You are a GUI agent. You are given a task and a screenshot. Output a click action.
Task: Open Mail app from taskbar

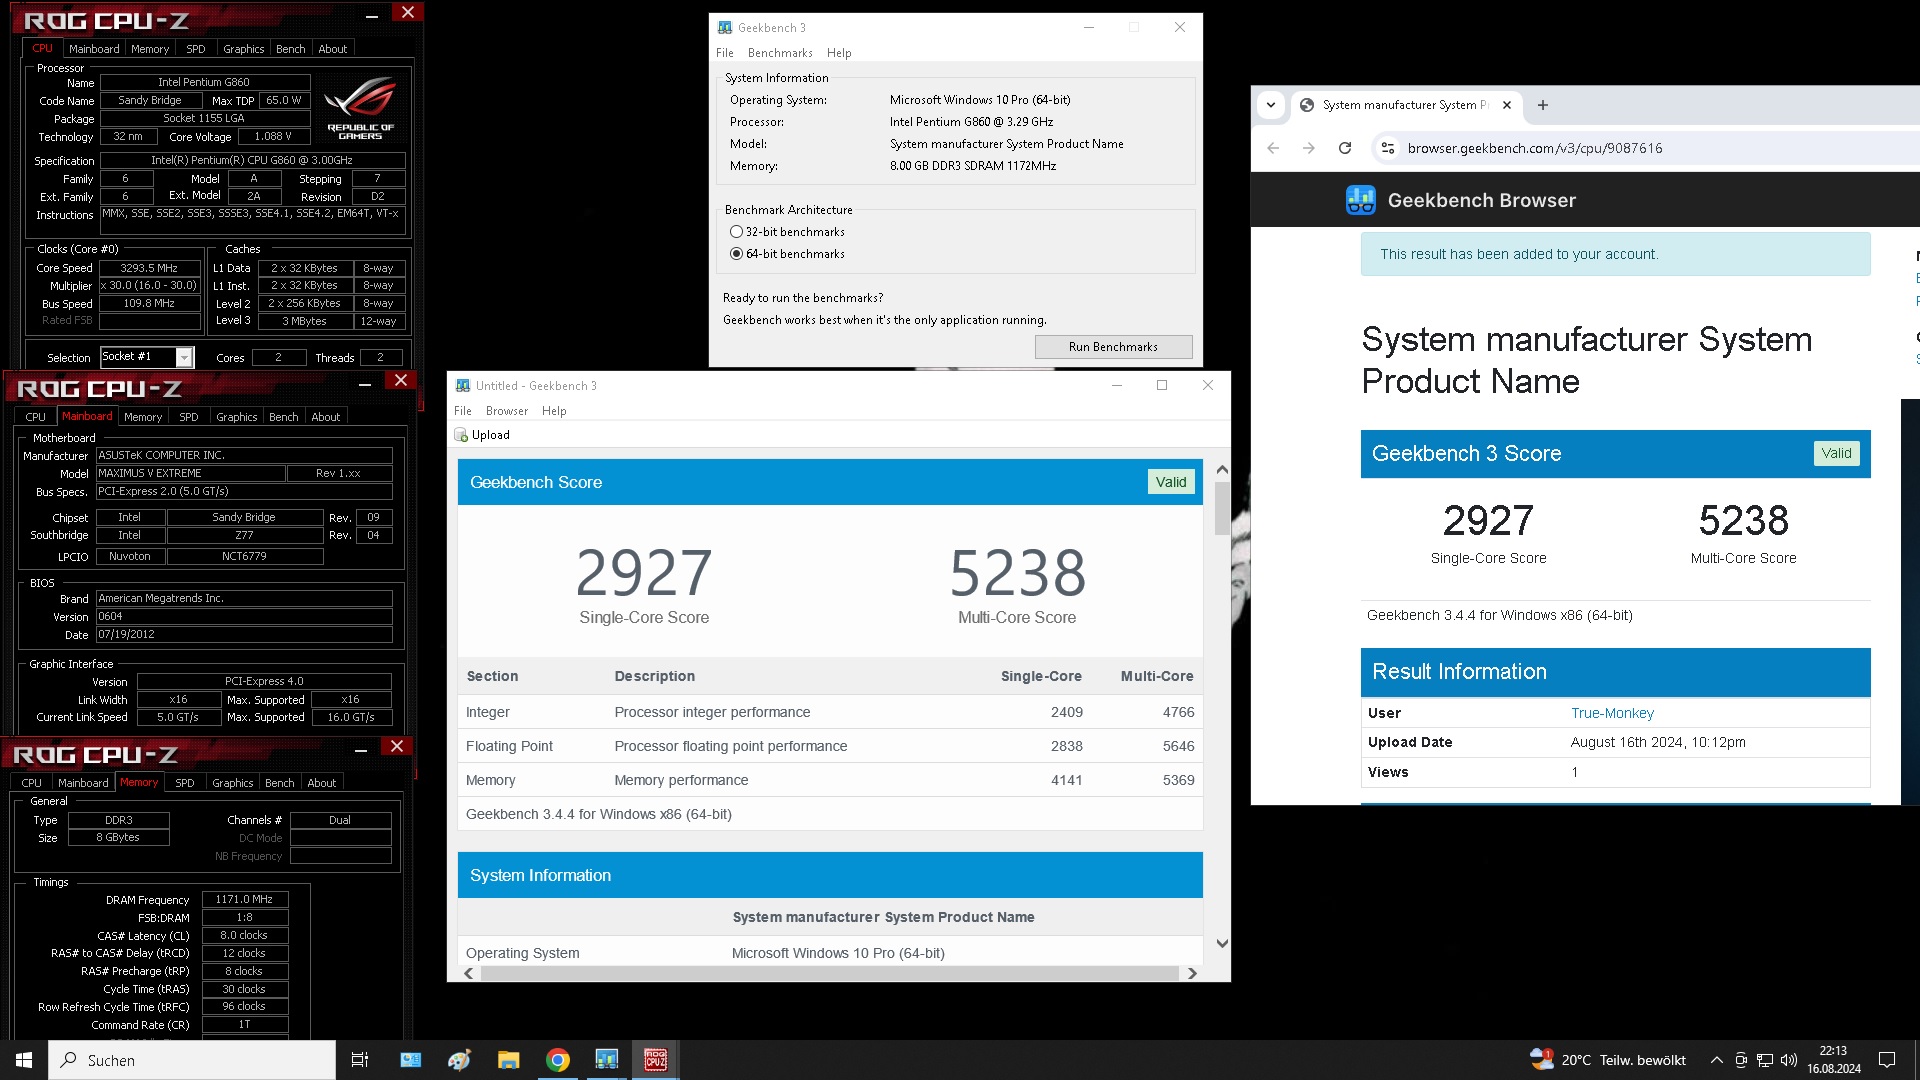411,1060
